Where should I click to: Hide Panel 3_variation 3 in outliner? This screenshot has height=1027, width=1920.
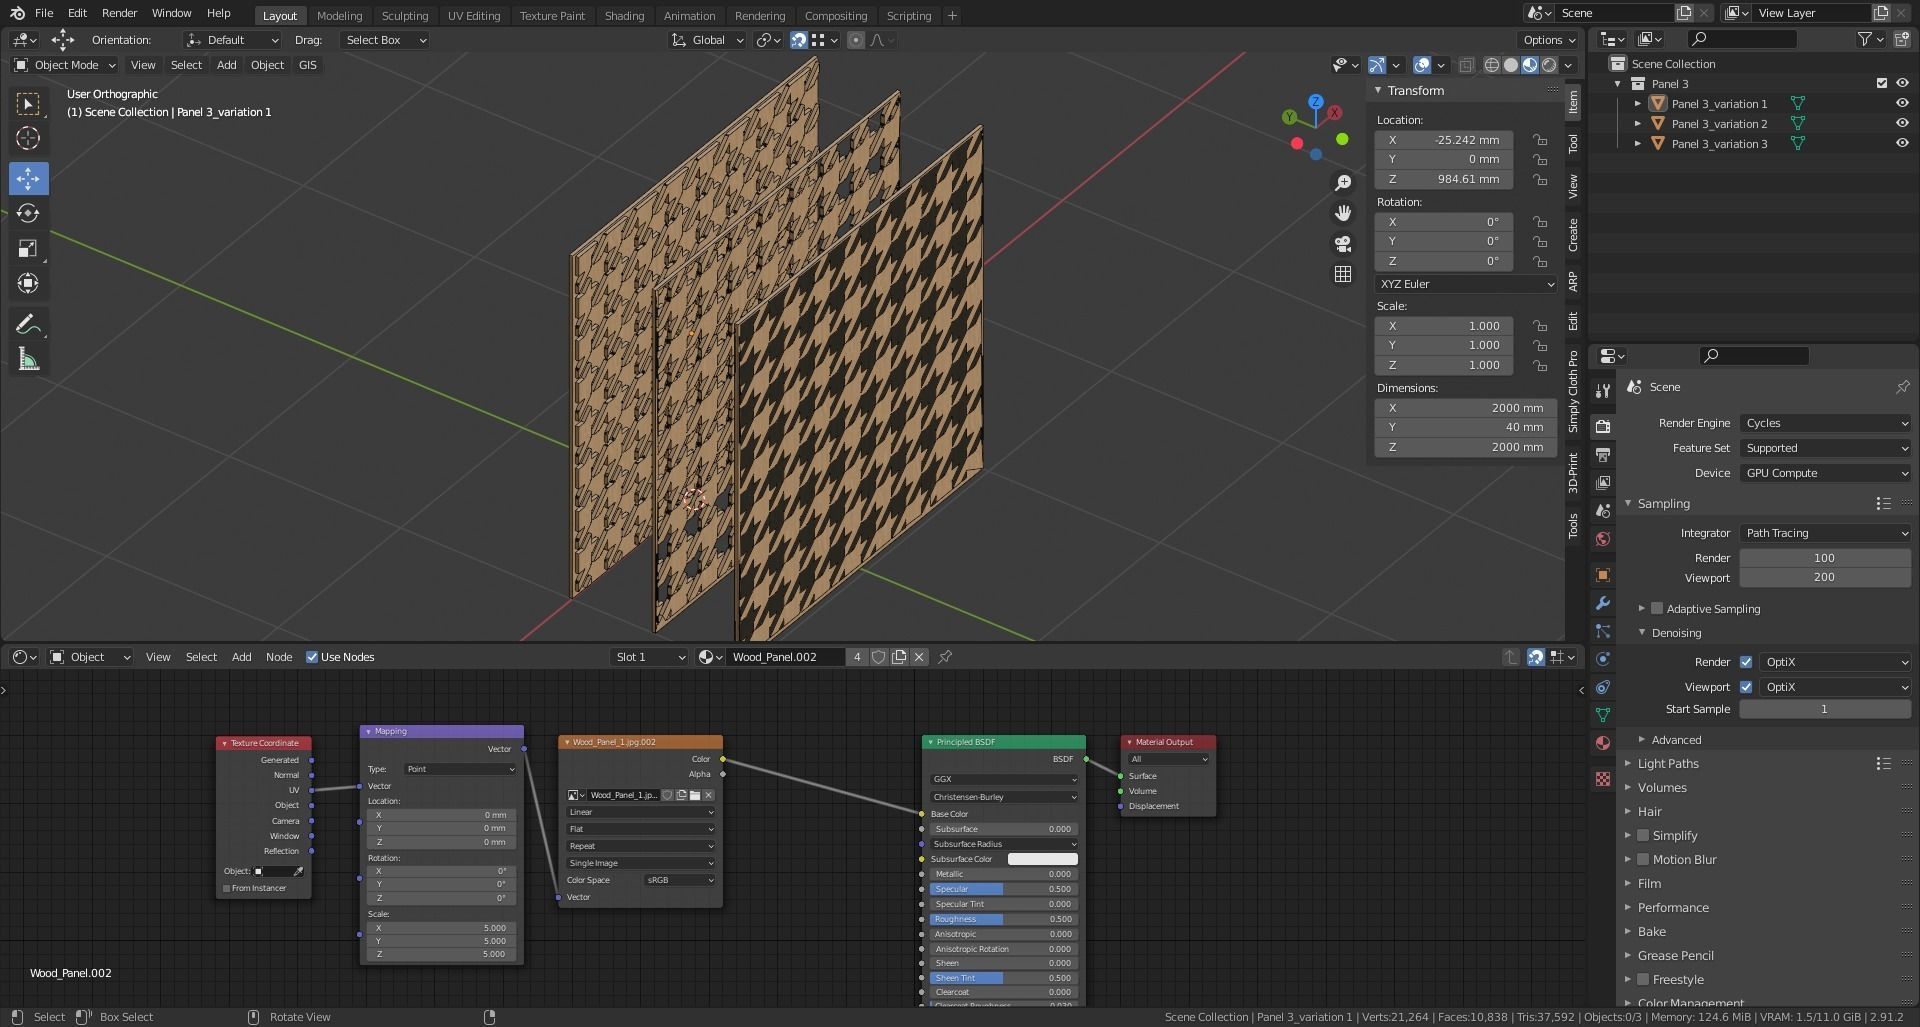[1902, 144]
